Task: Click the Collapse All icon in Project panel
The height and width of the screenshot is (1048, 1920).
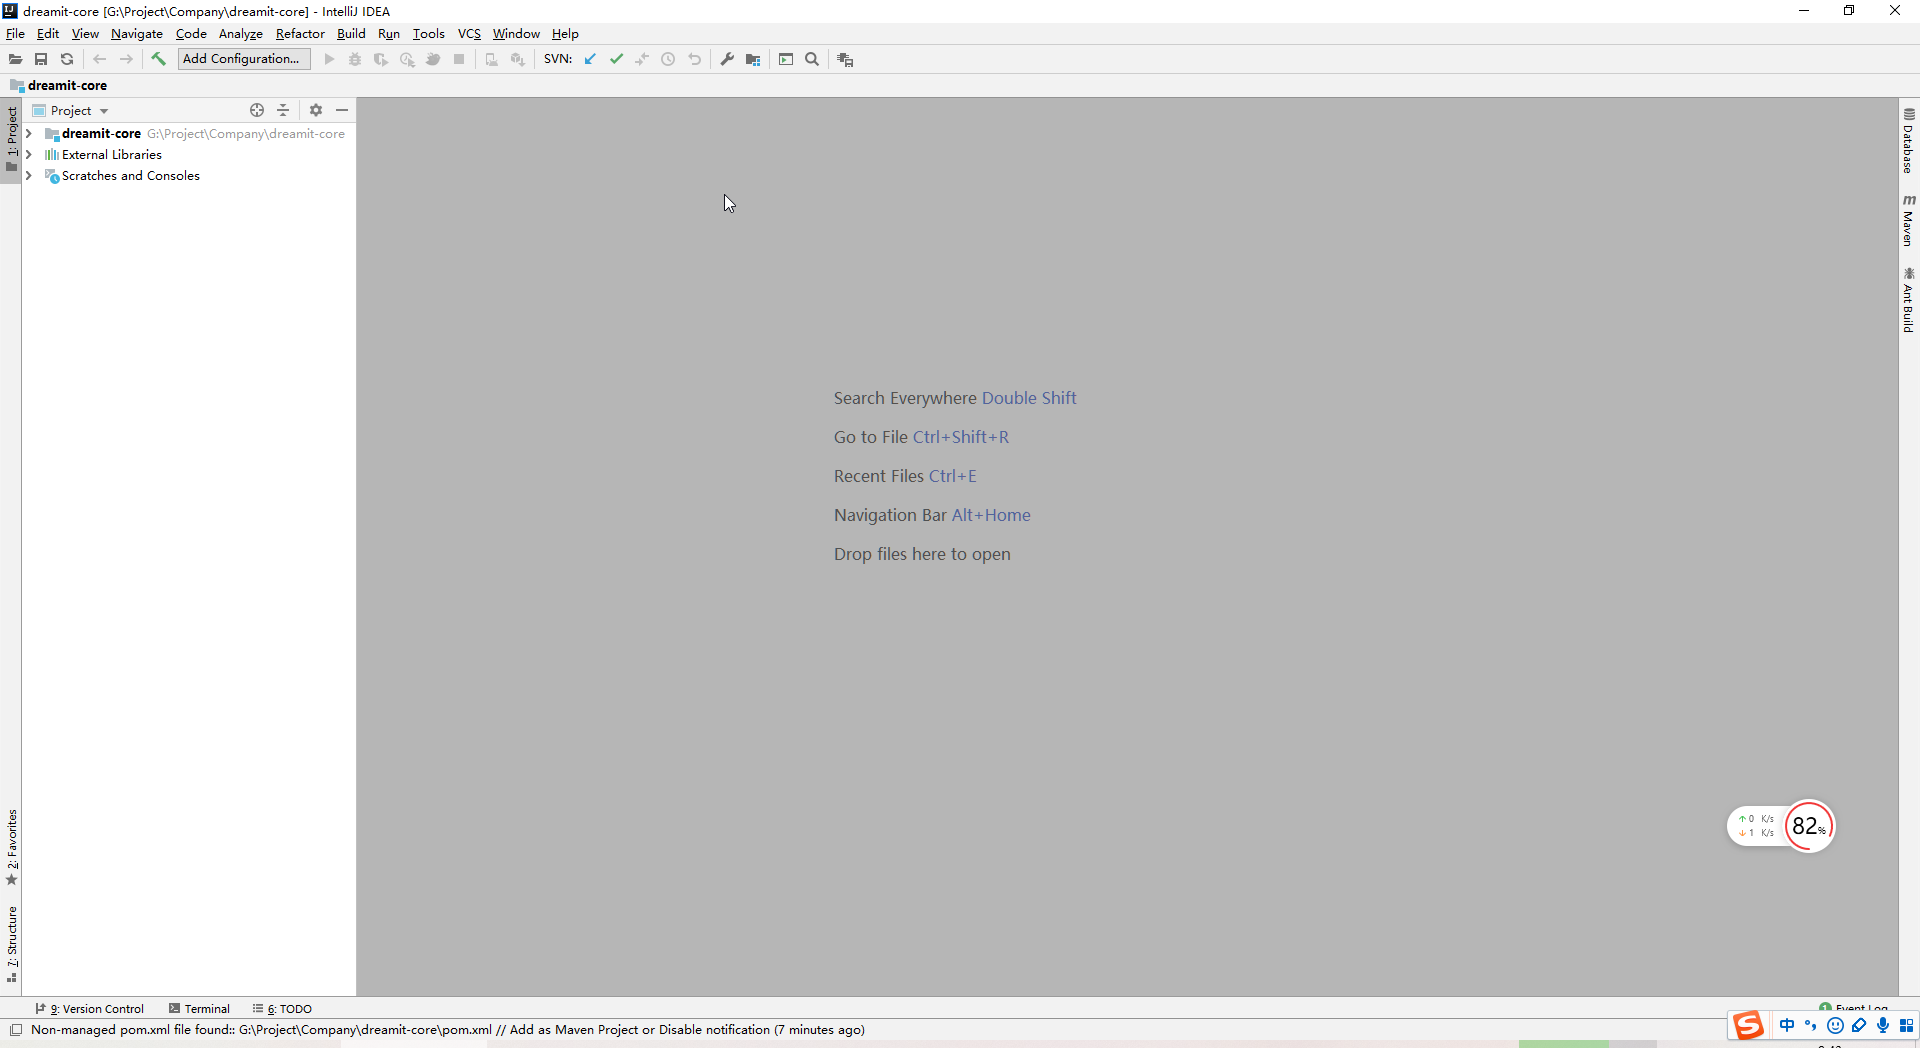Action: coord(283,110)
